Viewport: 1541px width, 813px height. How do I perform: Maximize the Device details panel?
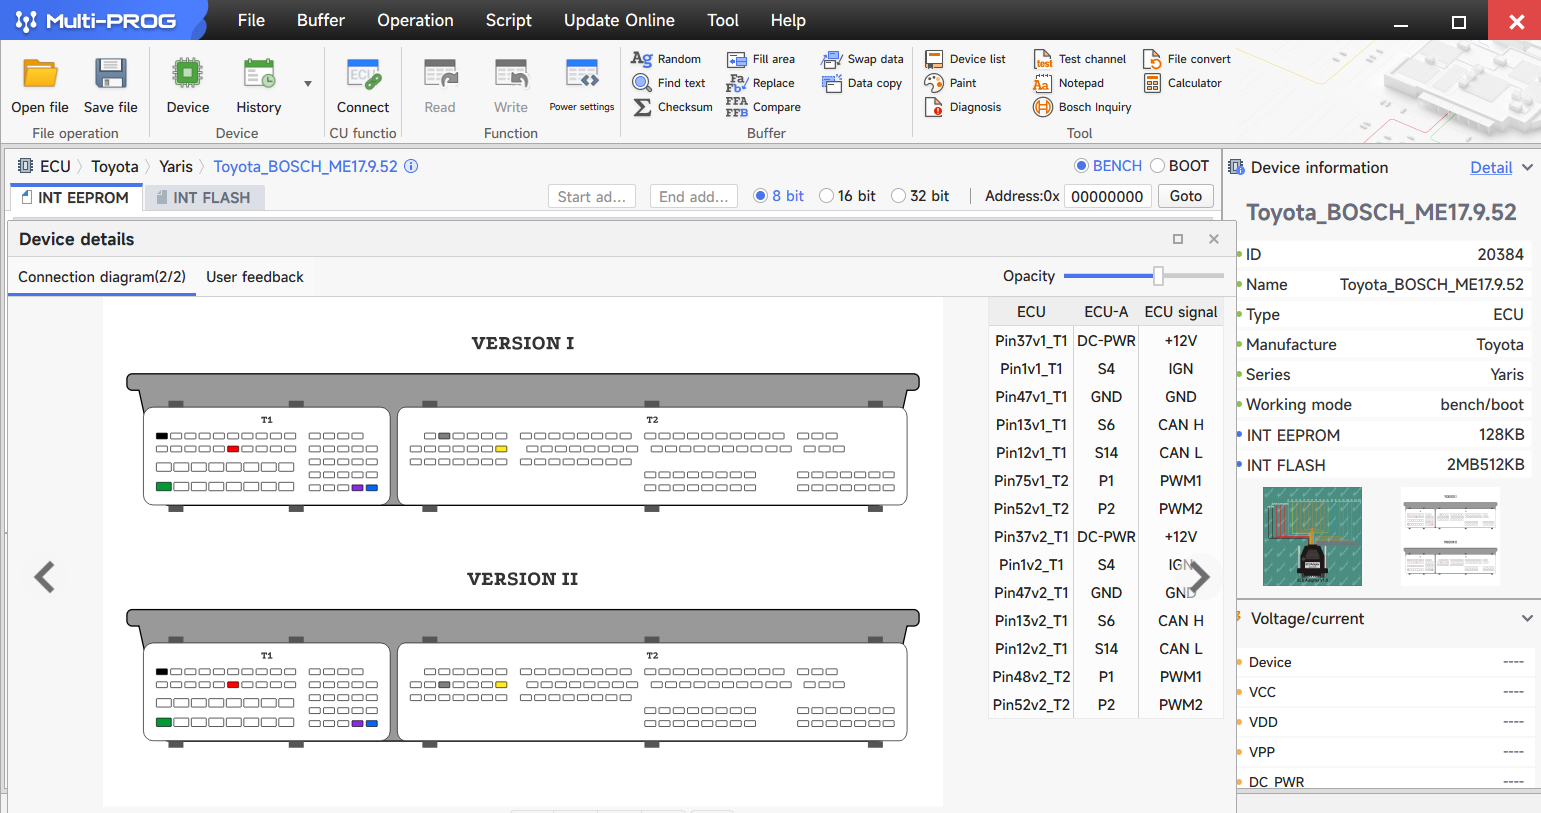(1178, 239)
